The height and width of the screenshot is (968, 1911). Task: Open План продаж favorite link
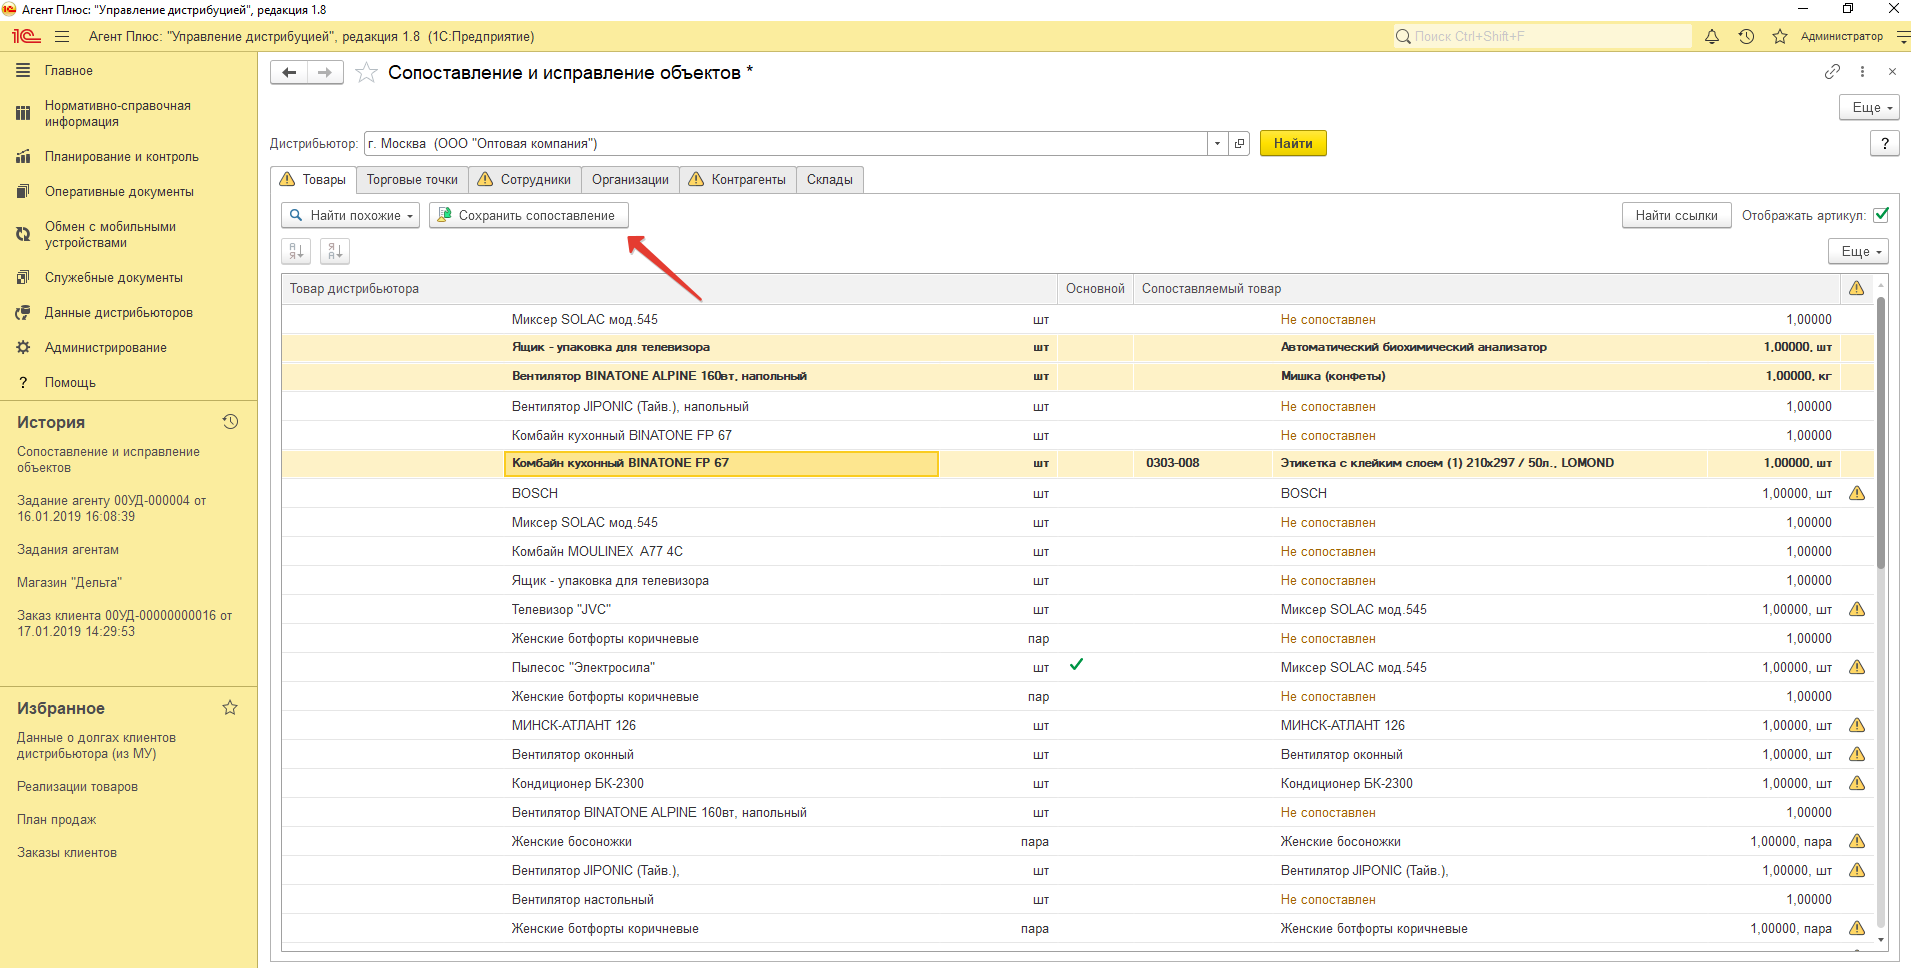(56, 820)
